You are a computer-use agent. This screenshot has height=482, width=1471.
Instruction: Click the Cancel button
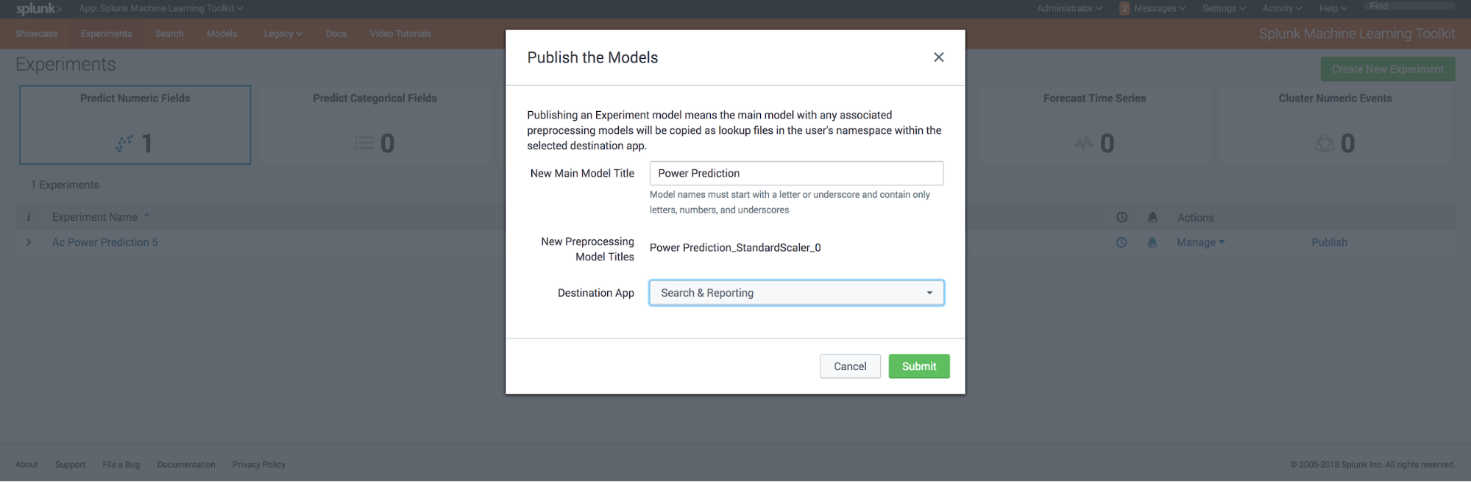850,366
